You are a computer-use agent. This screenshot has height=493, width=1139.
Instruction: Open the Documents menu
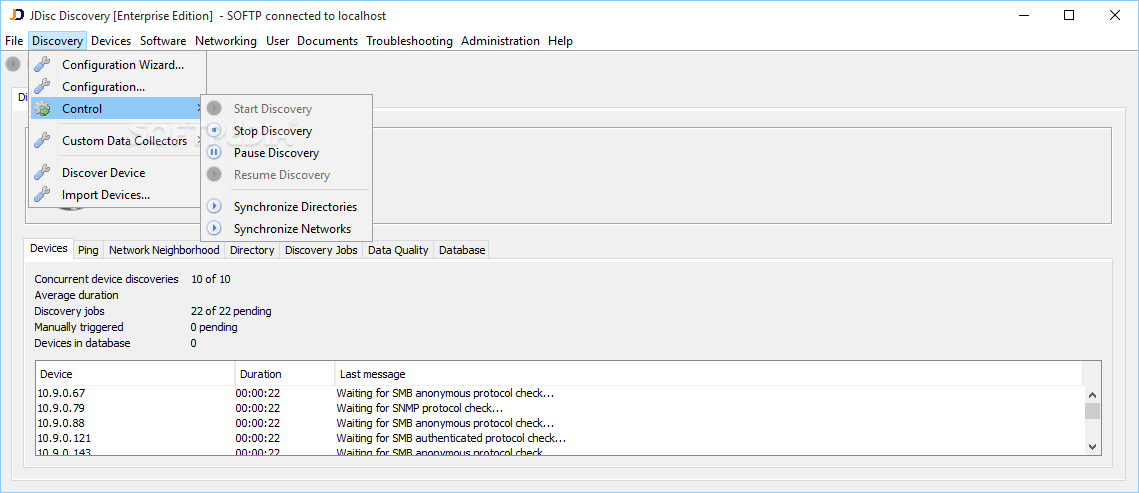click(328, 41)
